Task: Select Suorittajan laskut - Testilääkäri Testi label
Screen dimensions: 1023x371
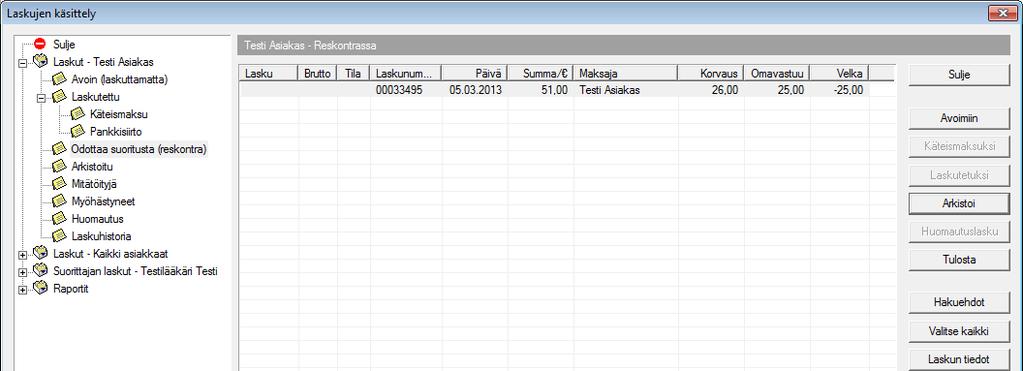Action: tap(135, 271)
